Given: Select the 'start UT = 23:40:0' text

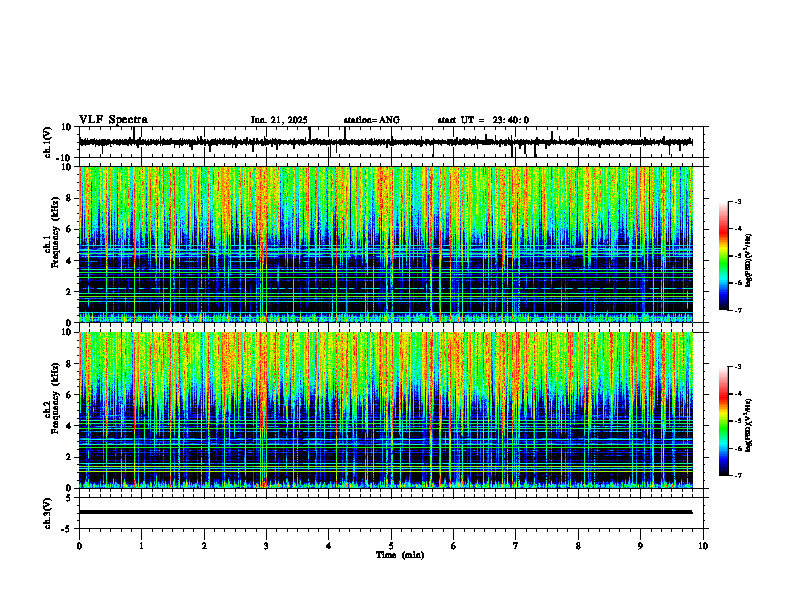Looking at the screenshot, I should pyautogui.click(x=483, y=120).
